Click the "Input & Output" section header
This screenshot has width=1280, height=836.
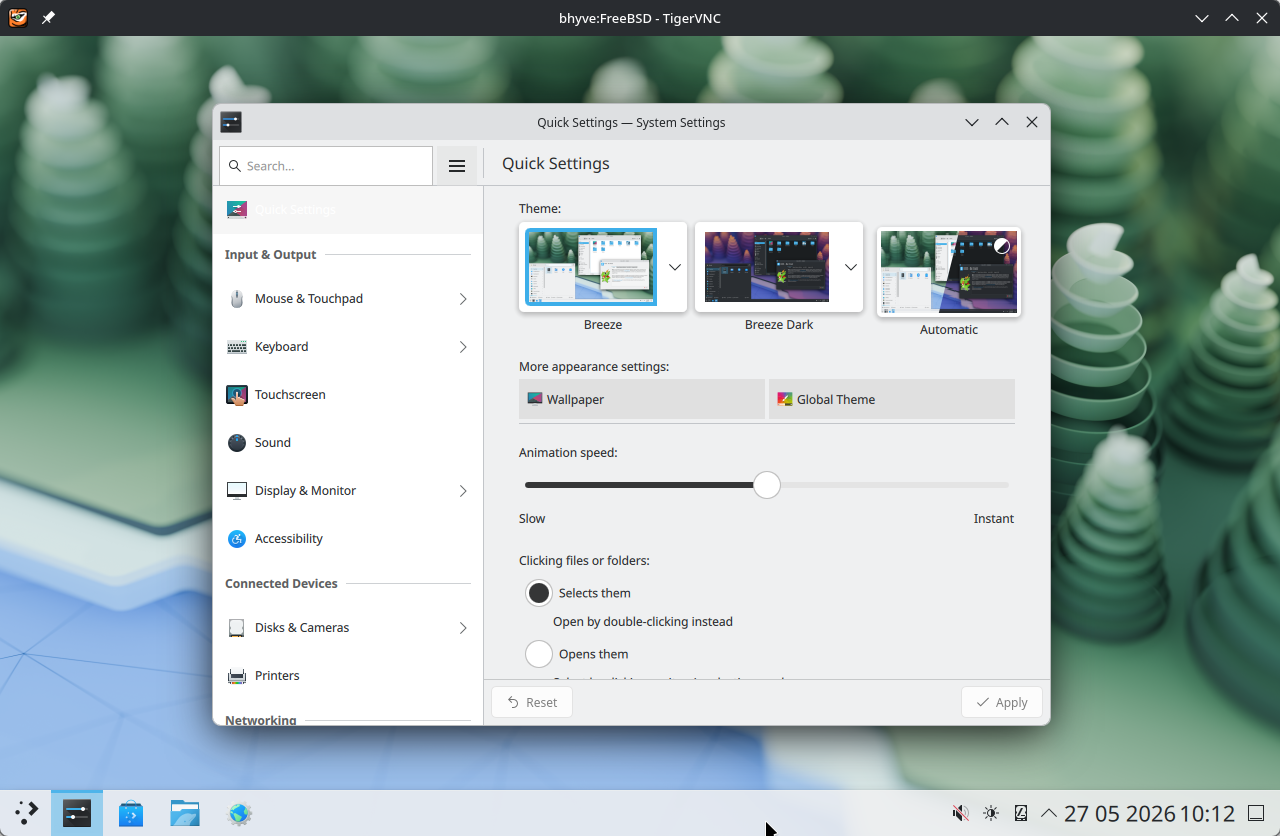(270, 255)
